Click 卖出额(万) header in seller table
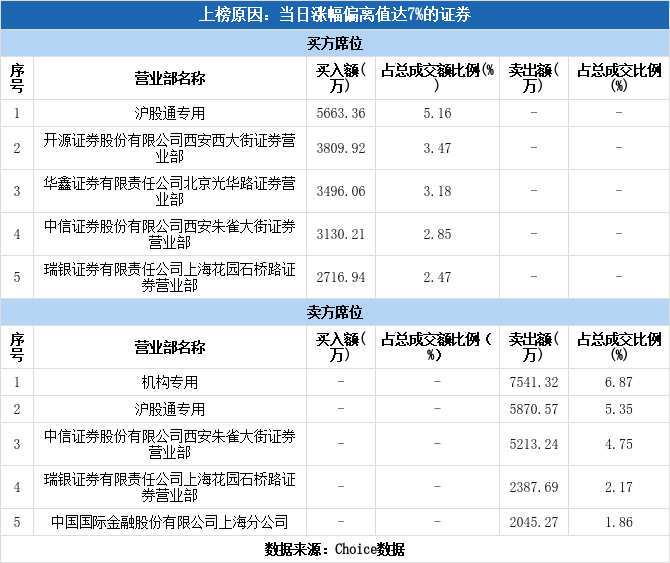Screen dimensions: 670x563 point(534,347)
